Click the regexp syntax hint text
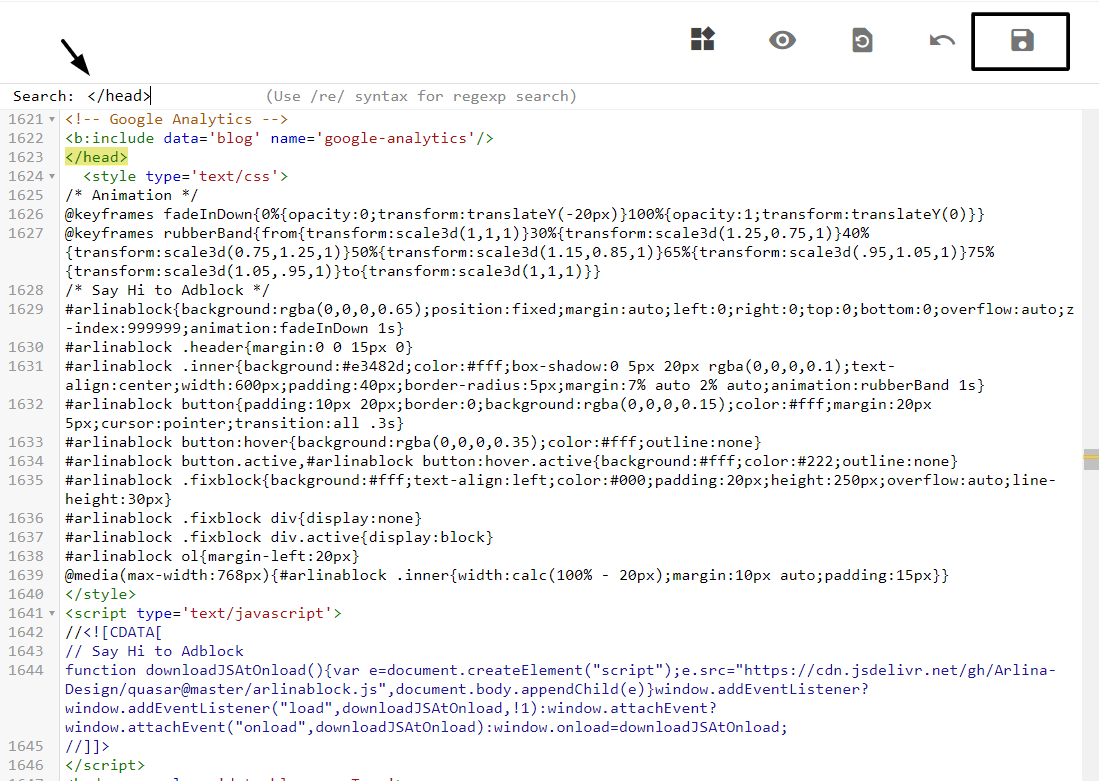1099x781 pixels. coord(421,96)
